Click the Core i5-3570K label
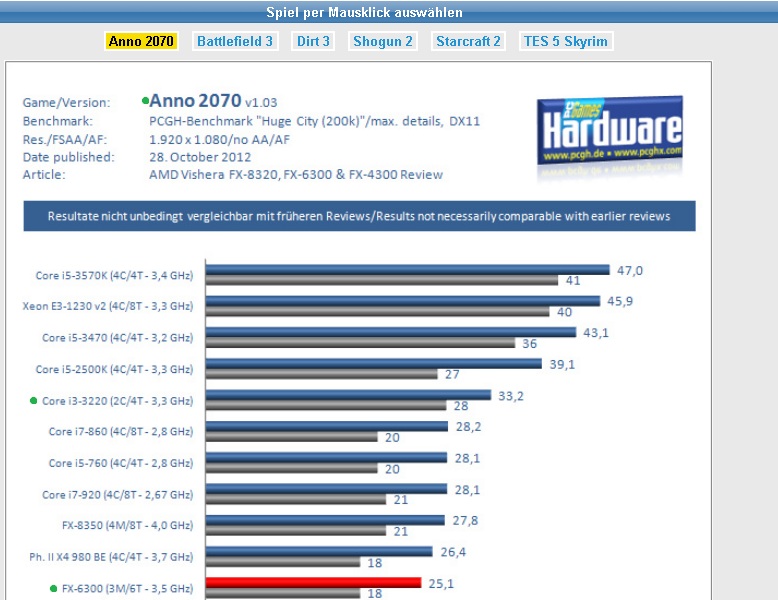The image size is (778, 600). (x=114, y=275)
